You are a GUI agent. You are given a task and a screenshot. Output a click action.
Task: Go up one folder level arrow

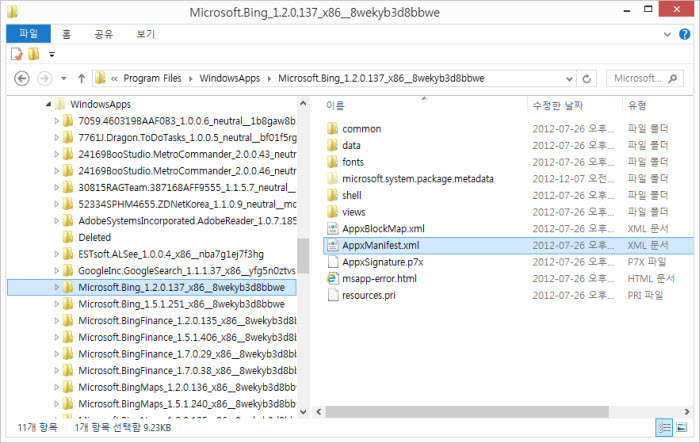81,79
